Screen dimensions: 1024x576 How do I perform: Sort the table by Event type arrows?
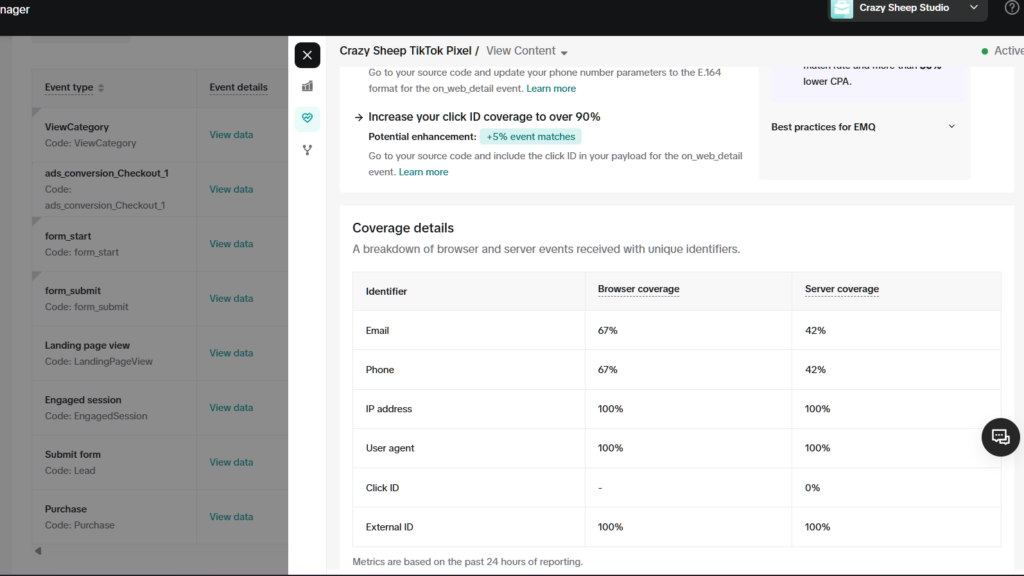(101, 88)
